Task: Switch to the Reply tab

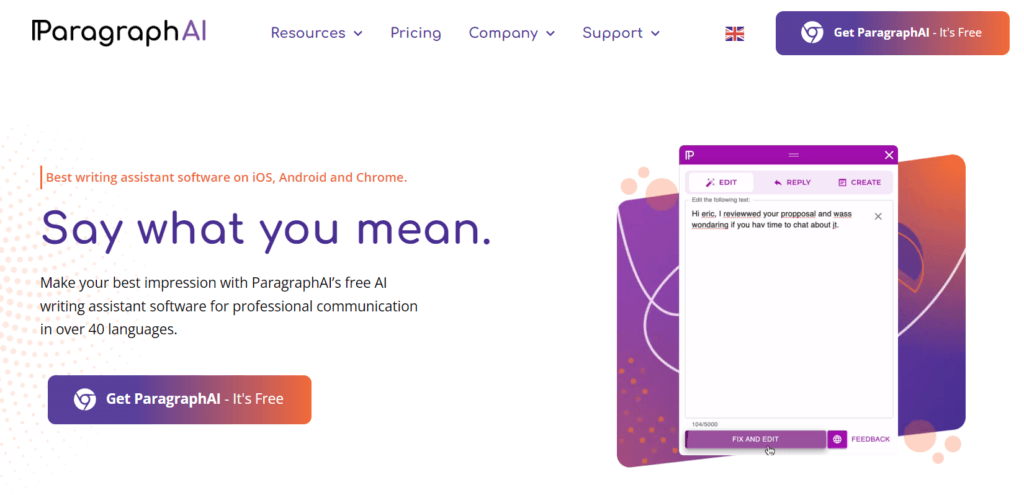Action: point(792,182)
